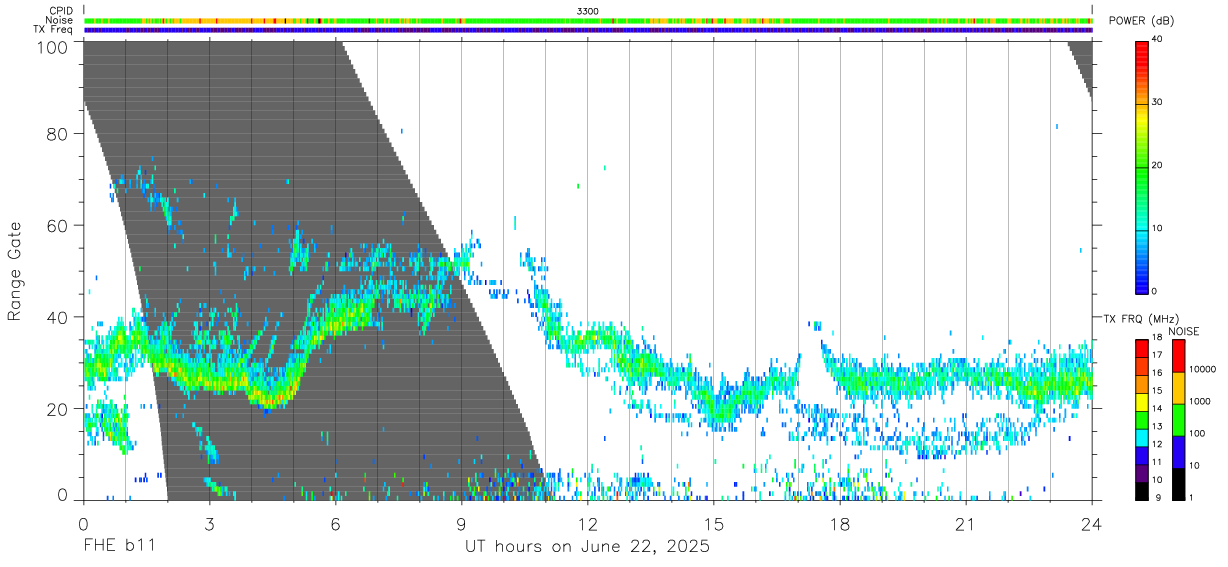Click the noise color strip above the plot
Screen dimensions: 1228x567
(588, 20)
